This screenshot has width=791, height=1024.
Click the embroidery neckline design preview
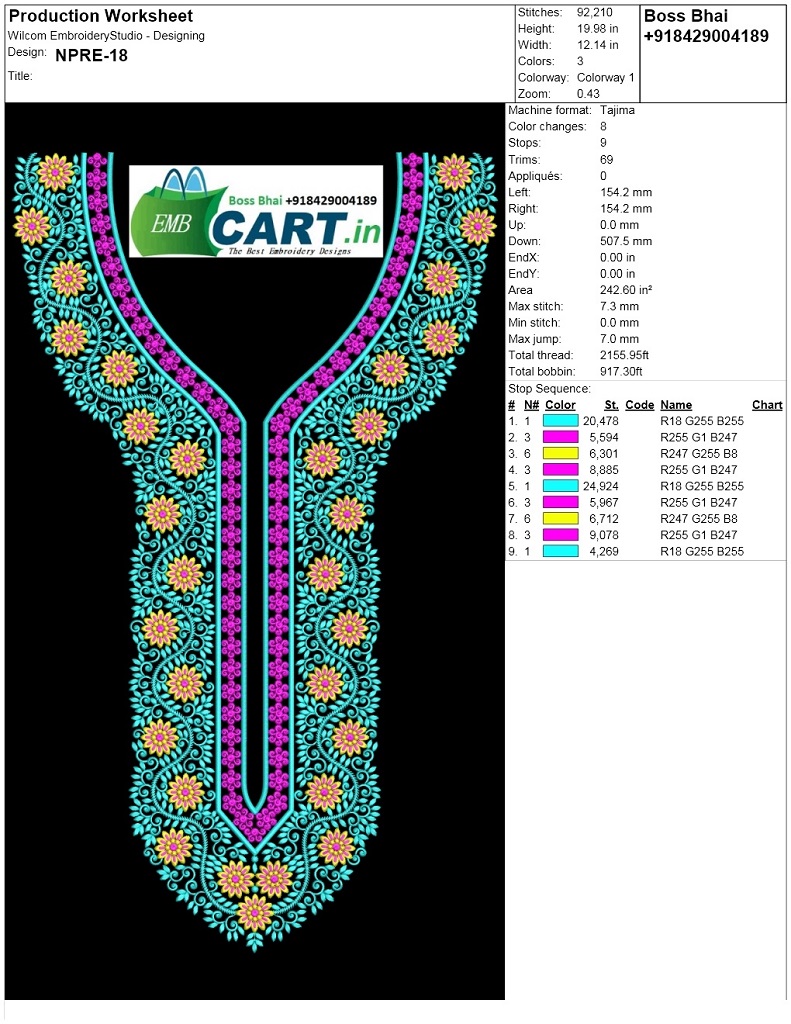click(255, 551)
